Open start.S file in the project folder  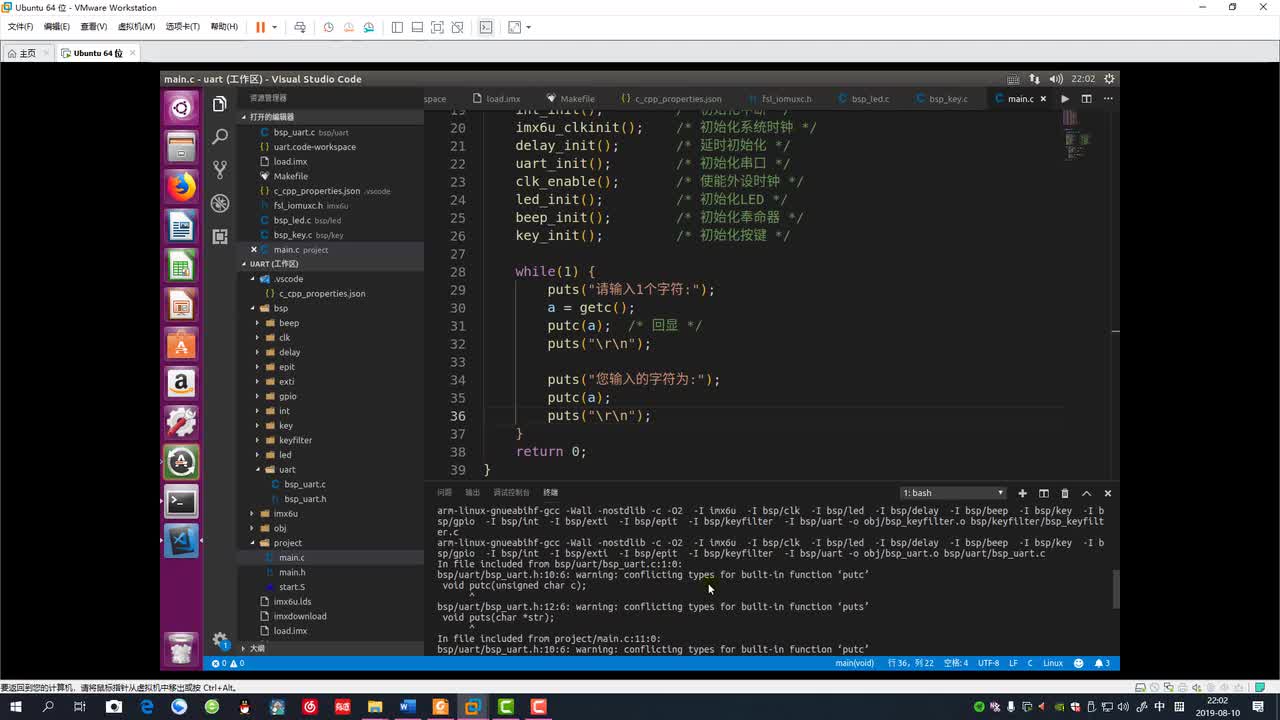click(x=292, y=587)
